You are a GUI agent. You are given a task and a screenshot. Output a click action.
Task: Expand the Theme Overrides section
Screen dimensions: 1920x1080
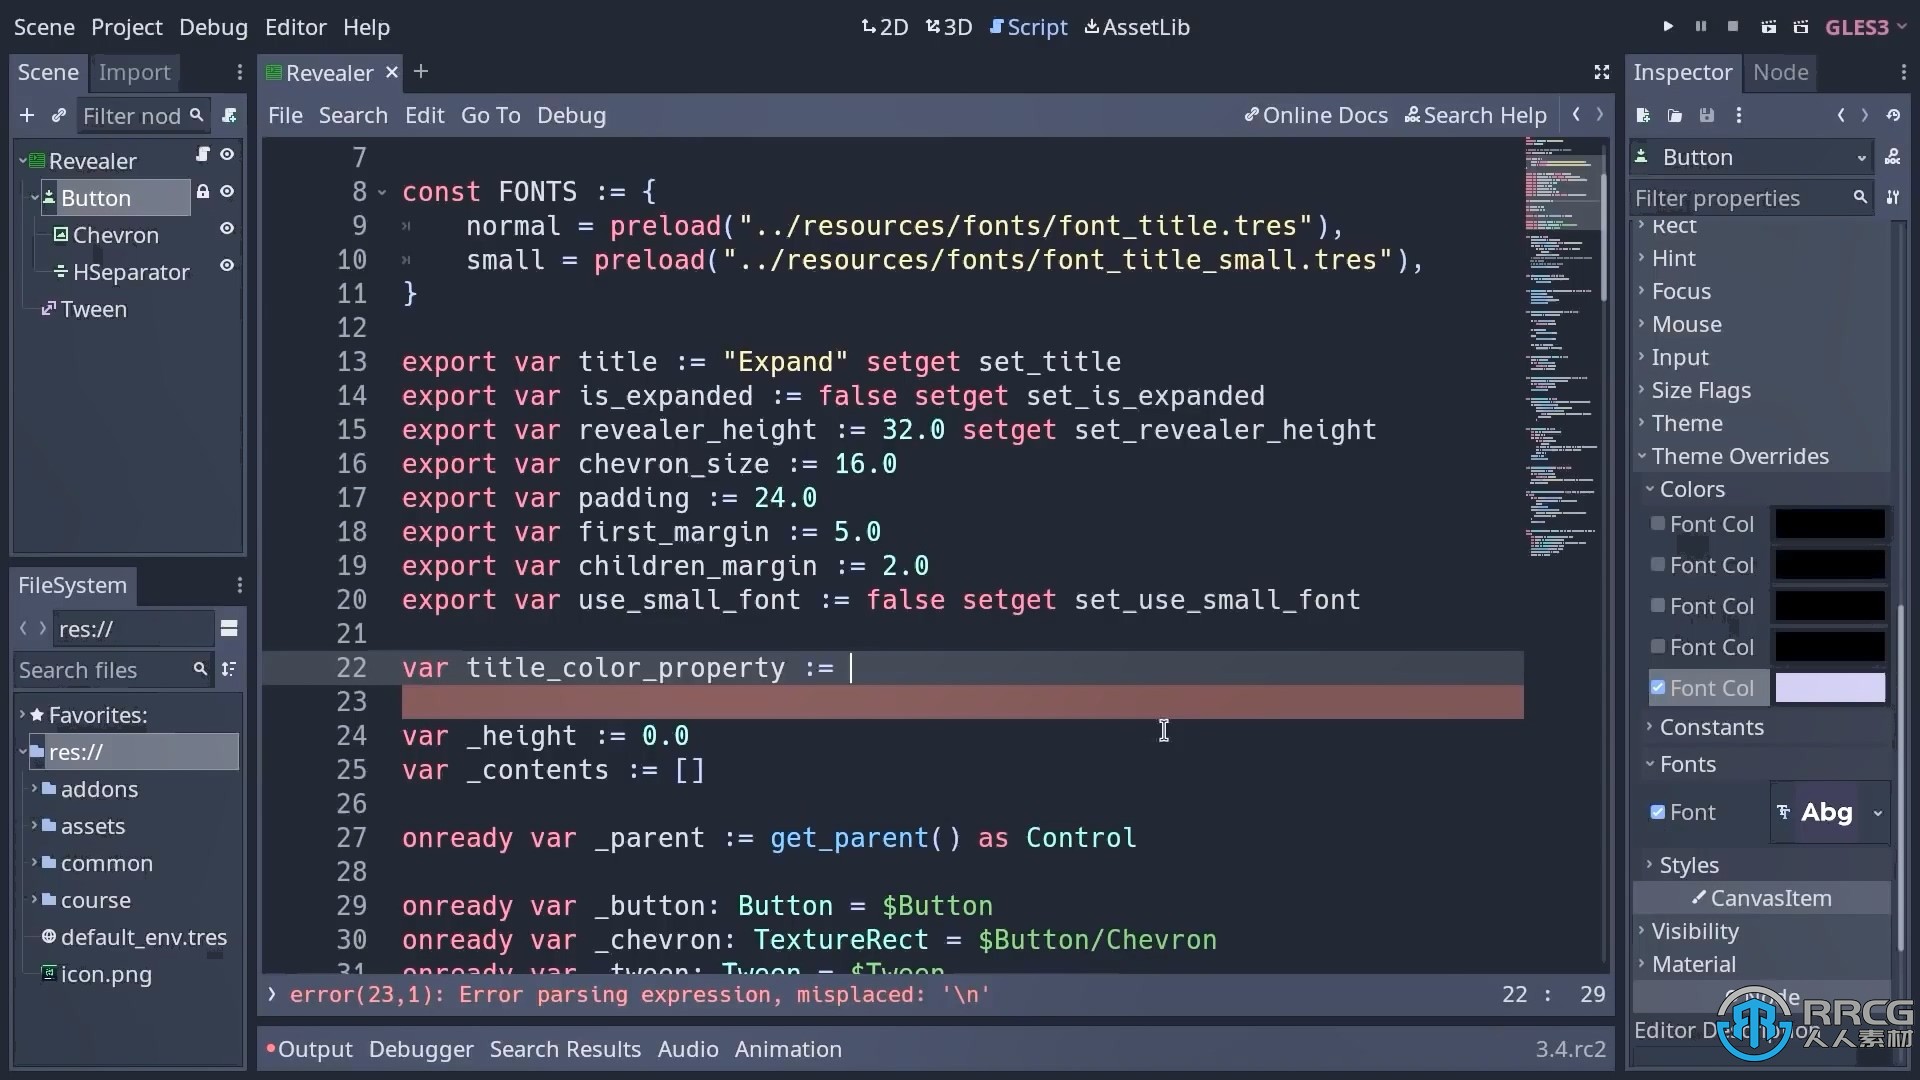[1739, 455]
